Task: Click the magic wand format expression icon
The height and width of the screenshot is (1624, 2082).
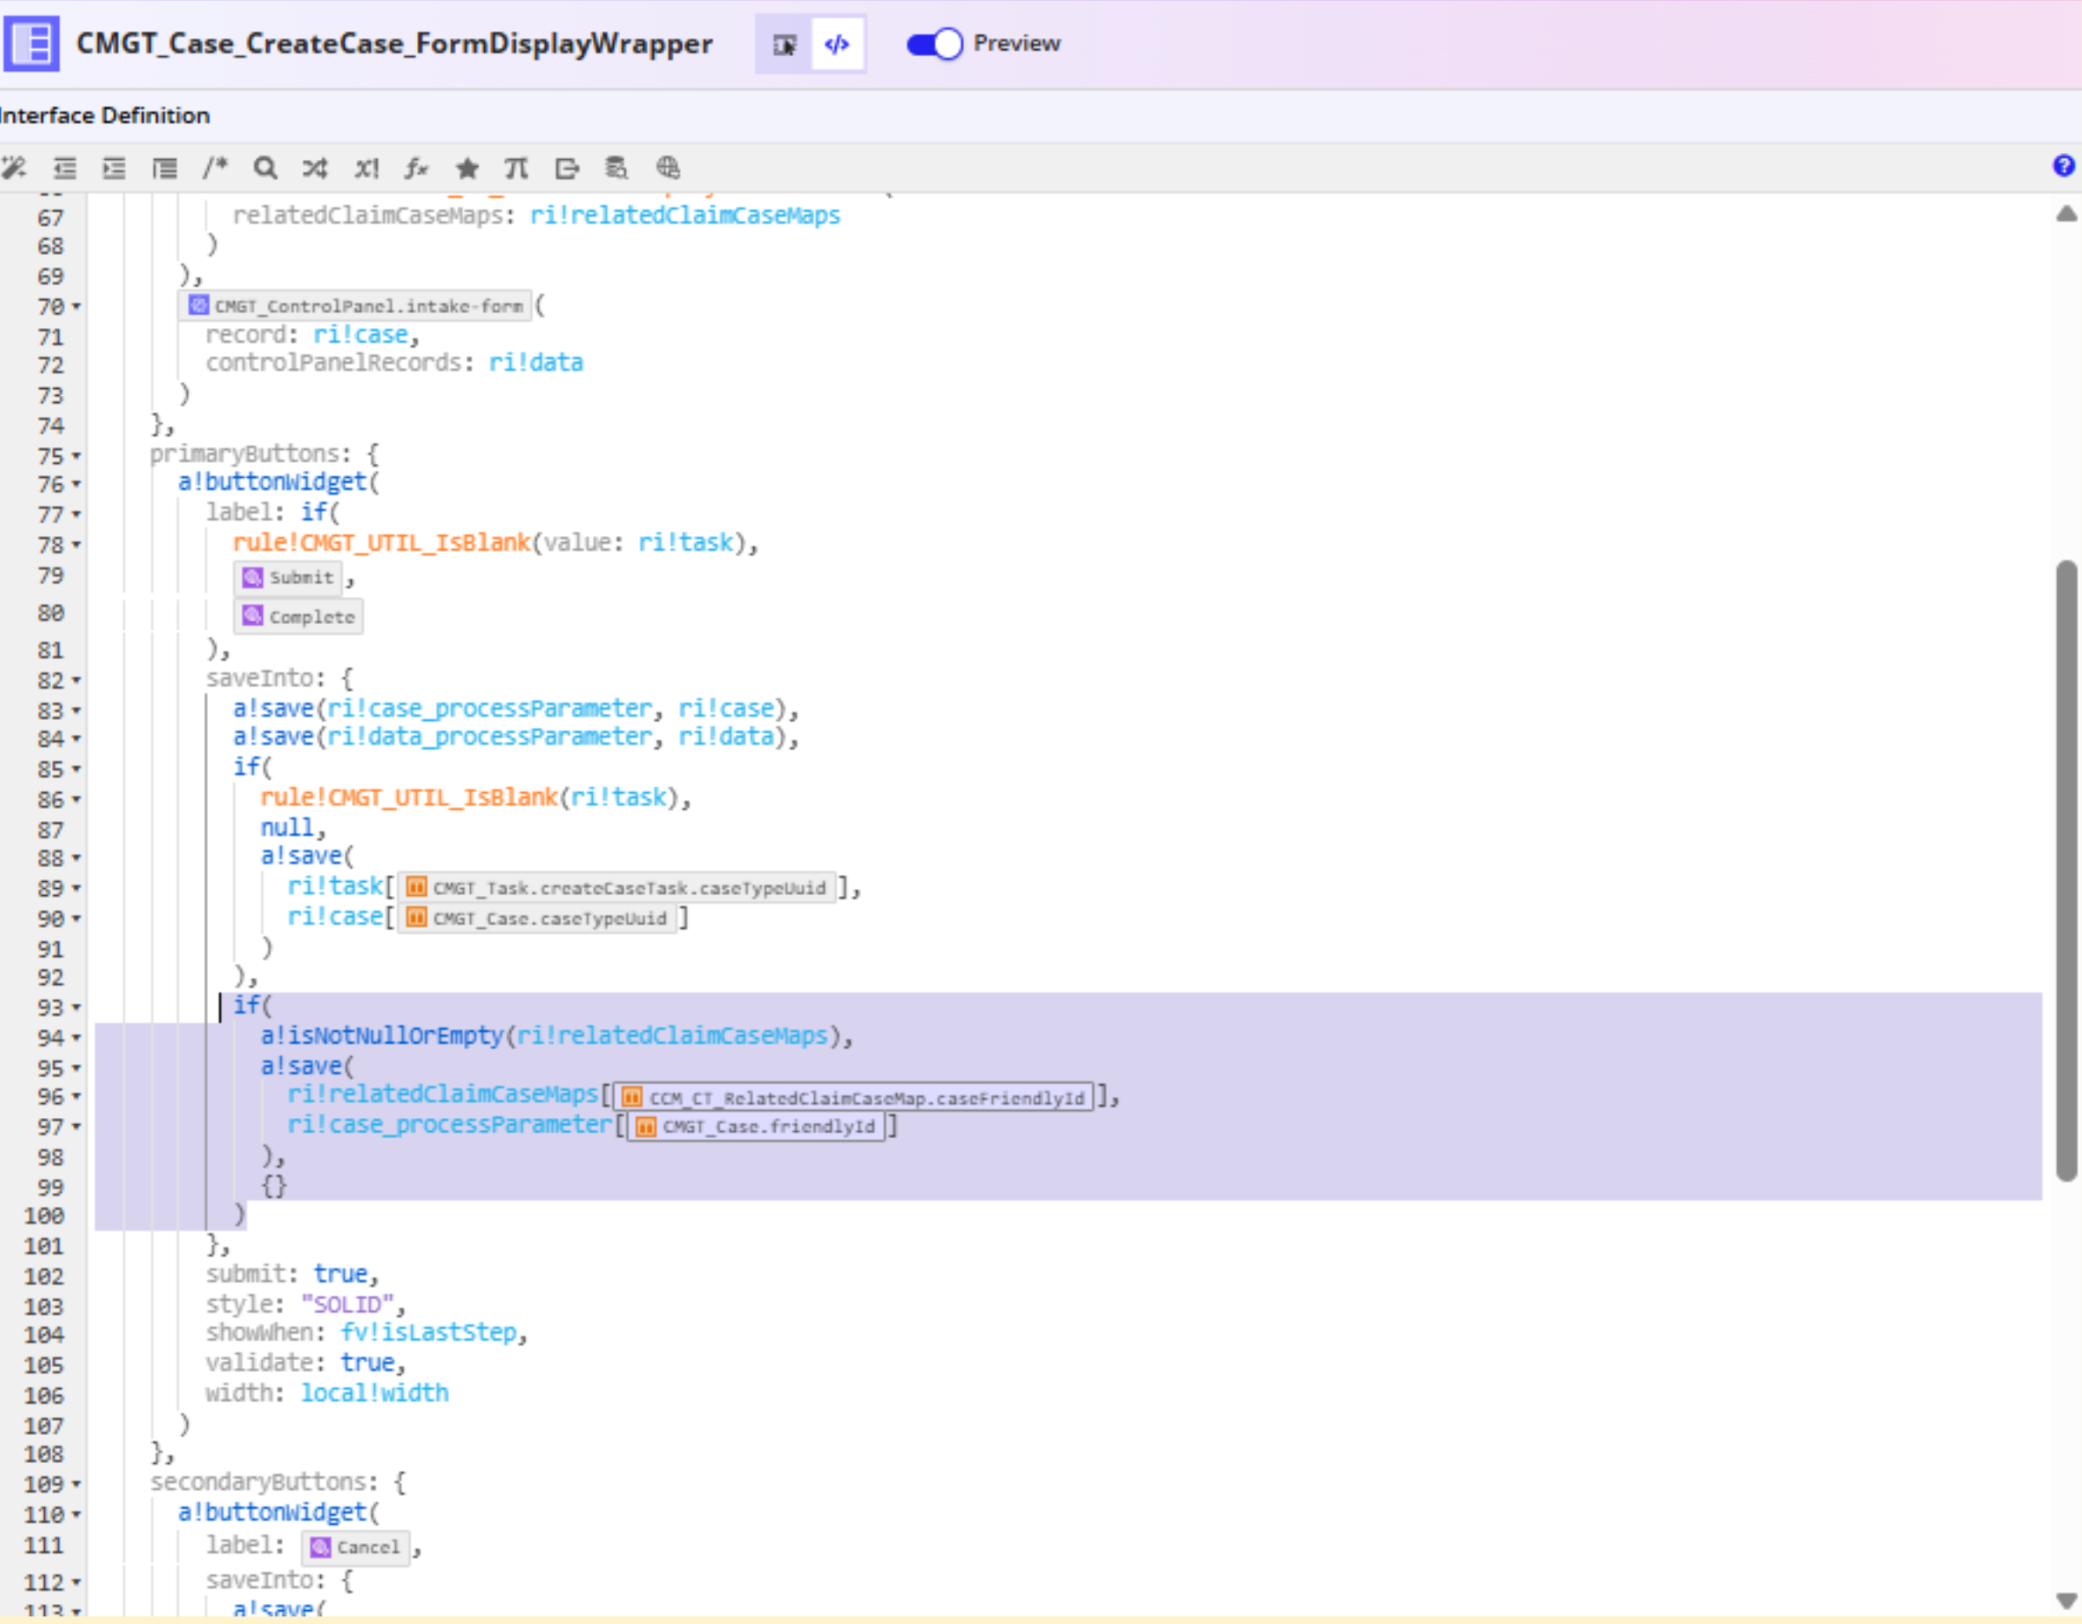Action: (x=14, y=168)
